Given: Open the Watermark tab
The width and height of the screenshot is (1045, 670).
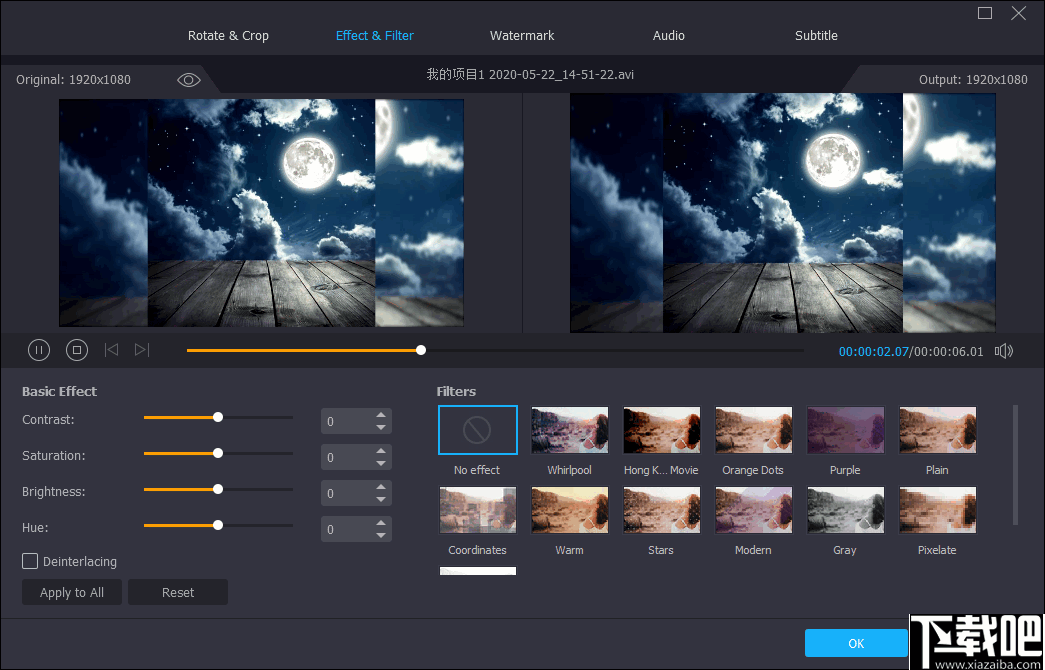Looking at the screenshot, I should point(522,36).
